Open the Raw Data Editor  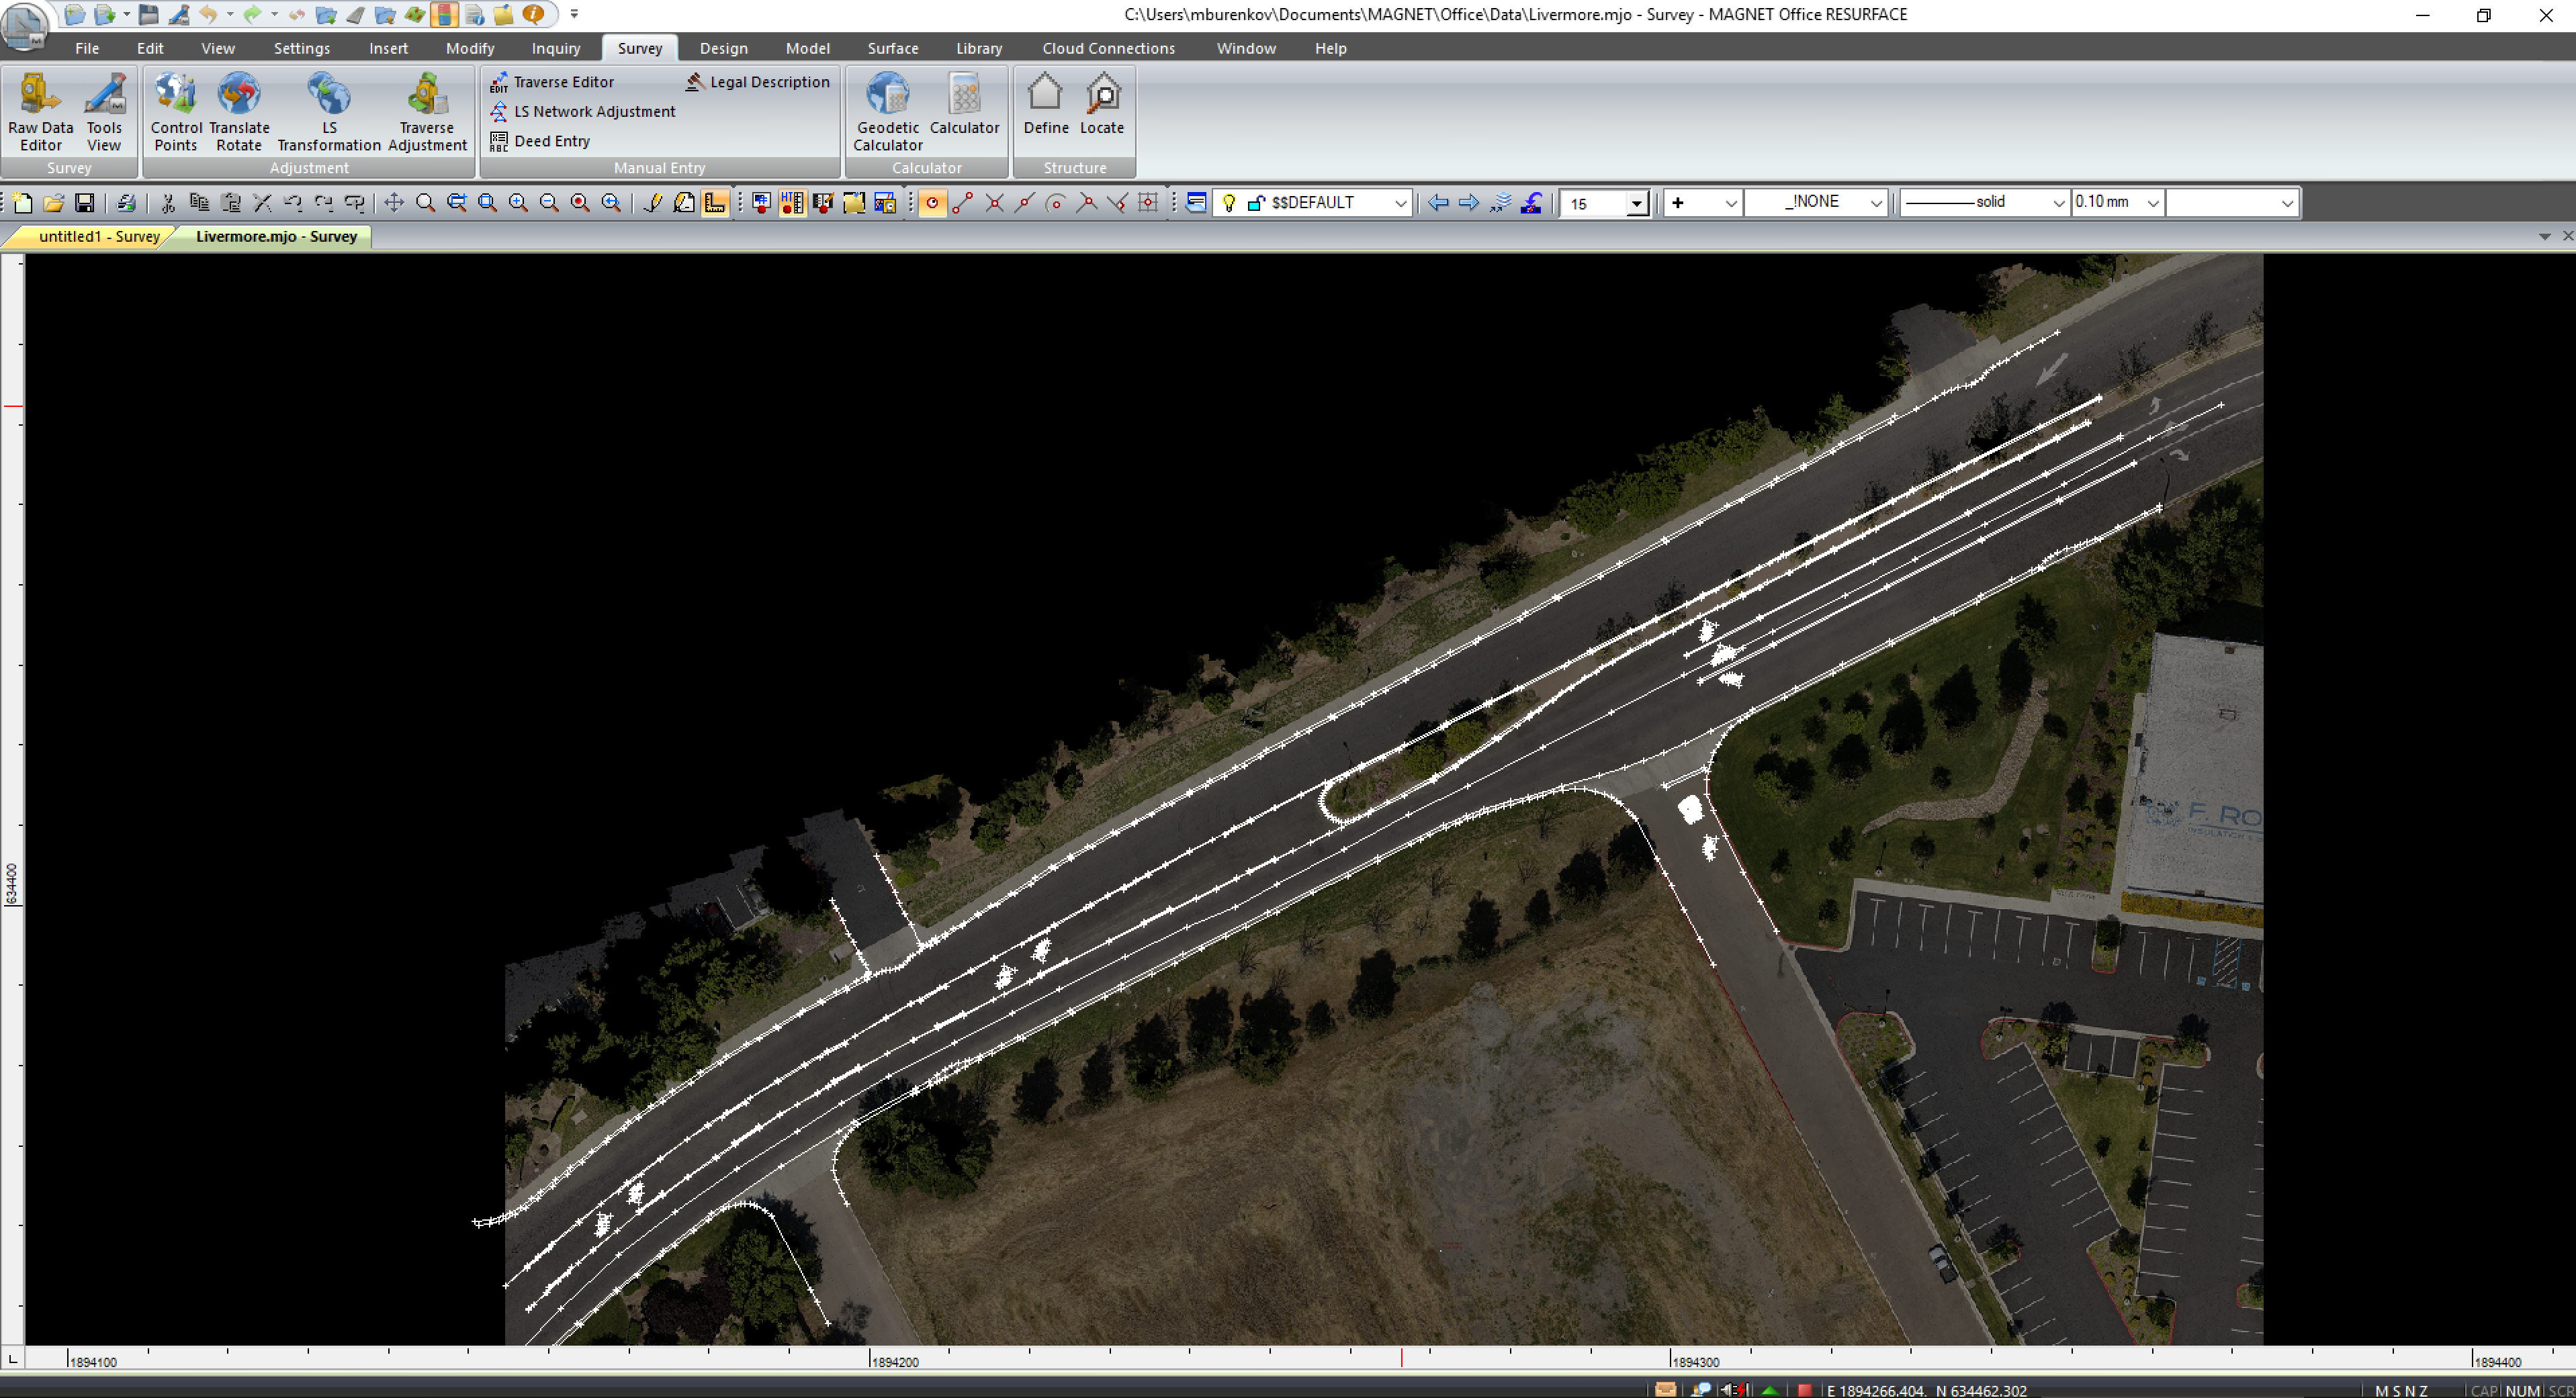[40, 111]
